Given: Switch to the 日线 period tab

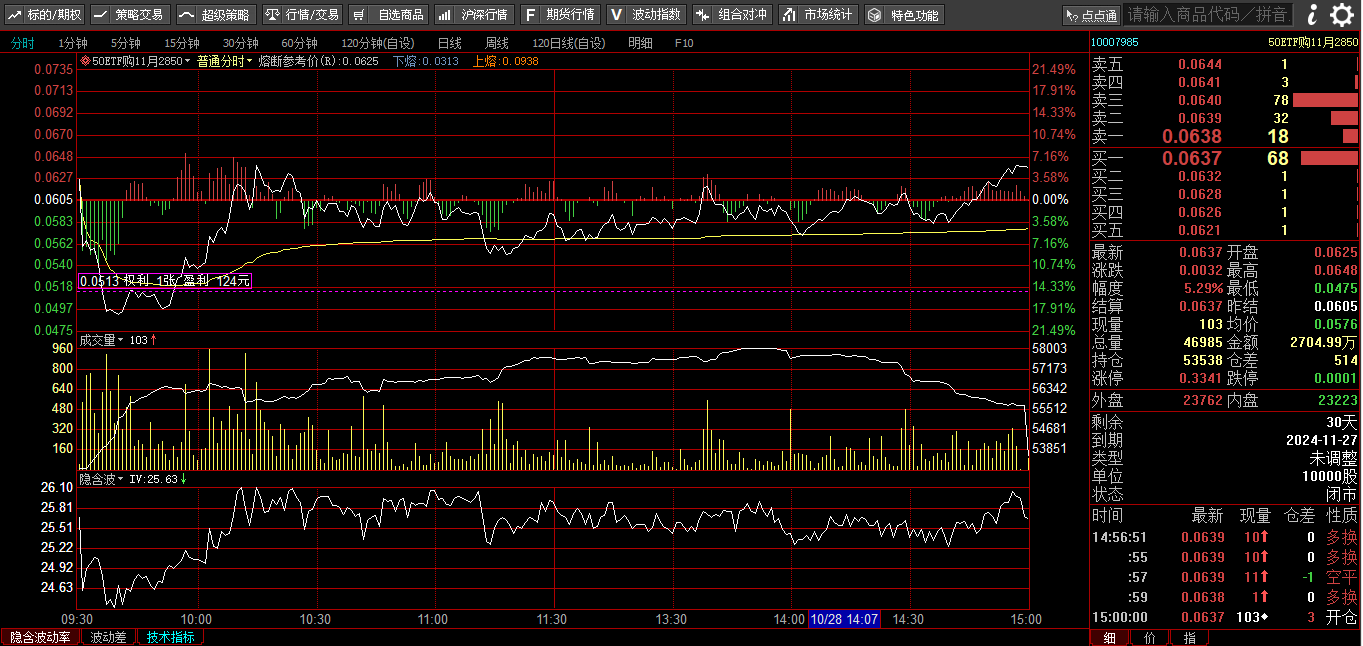Looking at the screenshot, I should pos(449,43).
